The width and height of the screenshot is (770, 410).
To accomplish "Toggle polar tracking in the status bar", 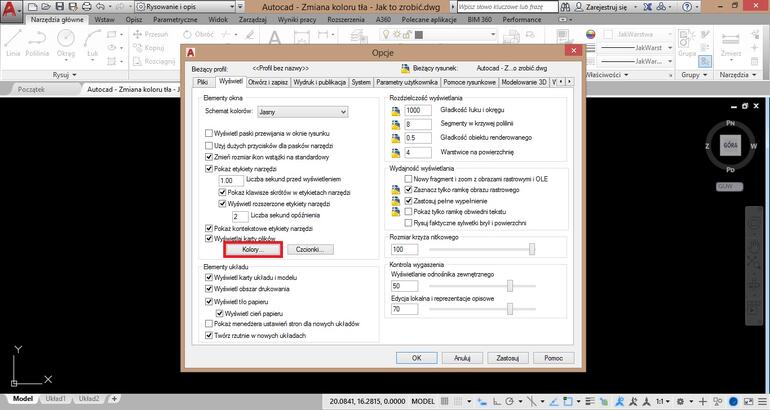I will pos(510,401).
